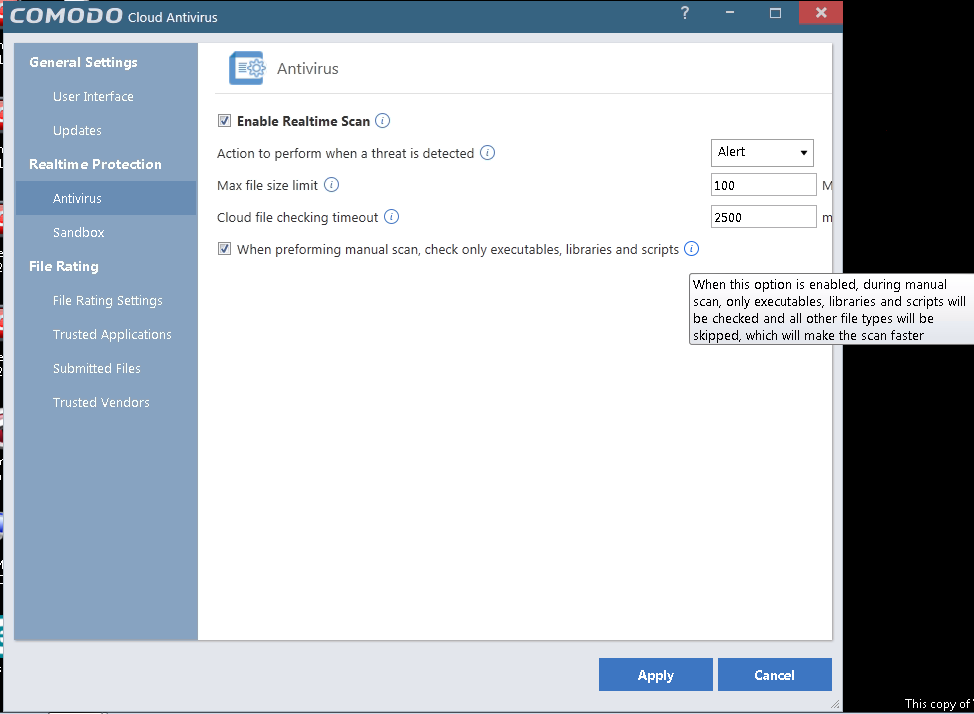Minimize the Comodo Cloud Antivirus window

730,13
